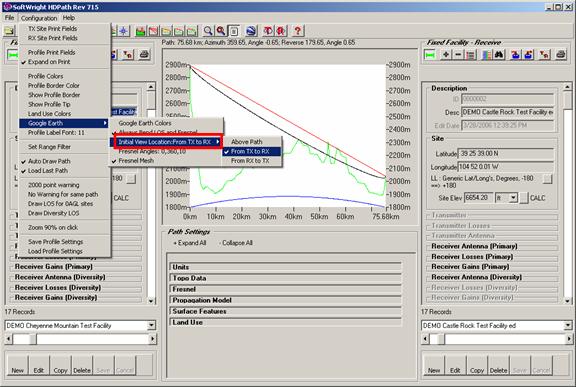The height and width of the screenshot is (387, 576).
Task: Open the Help menu
Action: 69,18
